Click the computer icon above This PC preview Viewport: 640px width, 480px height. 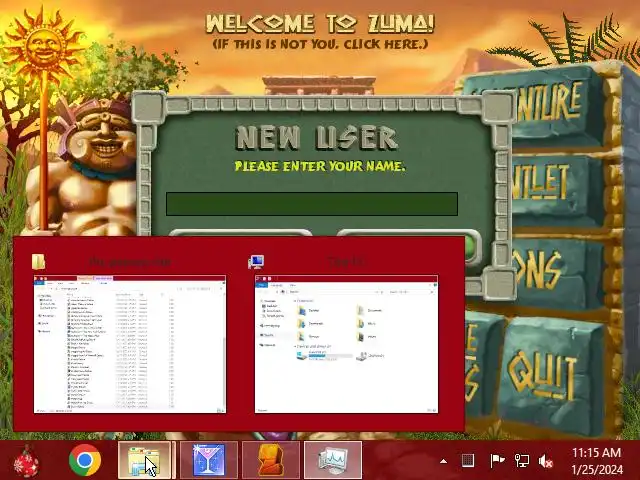[x=256, y=262]
